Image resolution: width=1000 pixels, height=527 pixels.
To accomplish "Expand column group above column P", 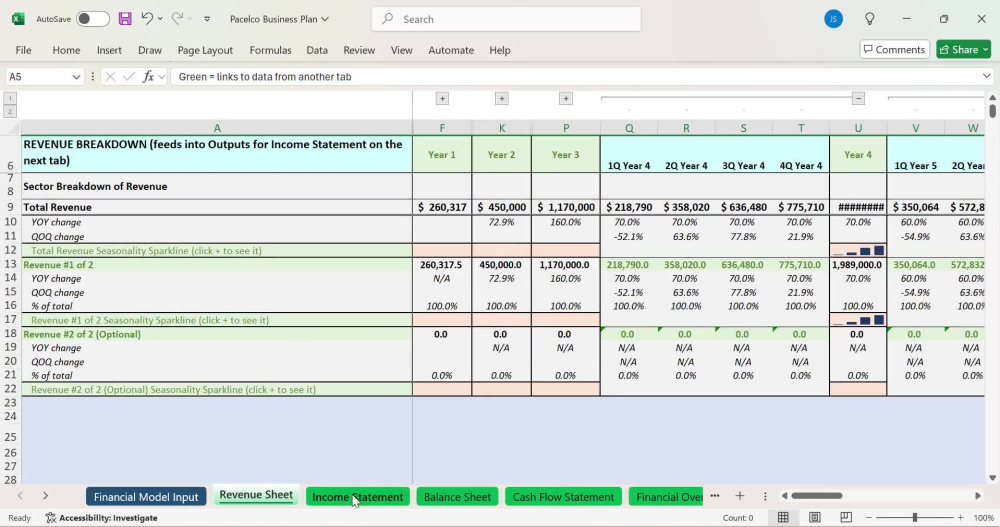I will point(565,98).
